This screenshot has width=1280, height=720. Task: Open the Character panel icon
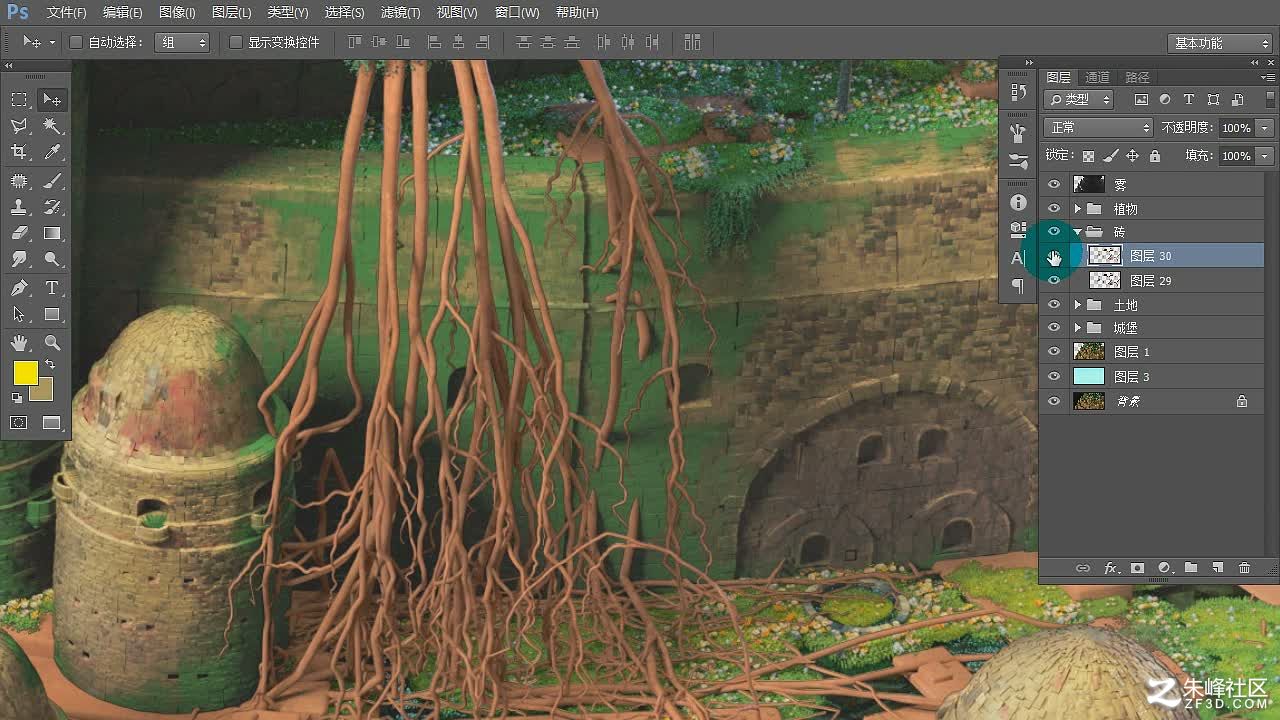(1018, 258)
